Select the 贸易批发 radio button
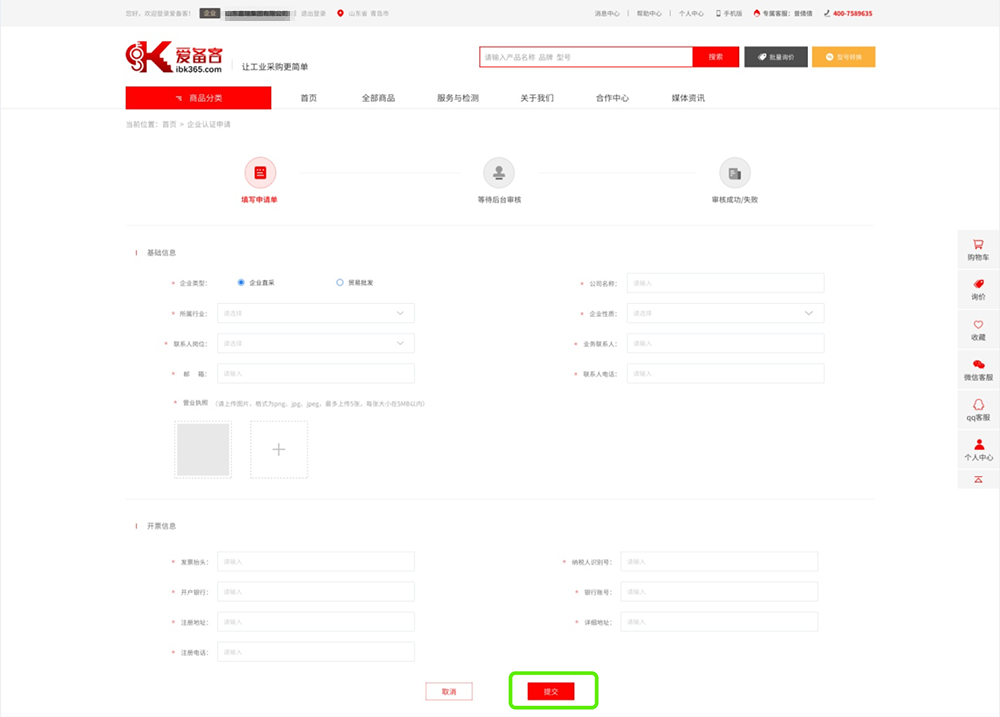Viewport: 1000px width, 717px height. pyautogui.click(x=339, y=283)
